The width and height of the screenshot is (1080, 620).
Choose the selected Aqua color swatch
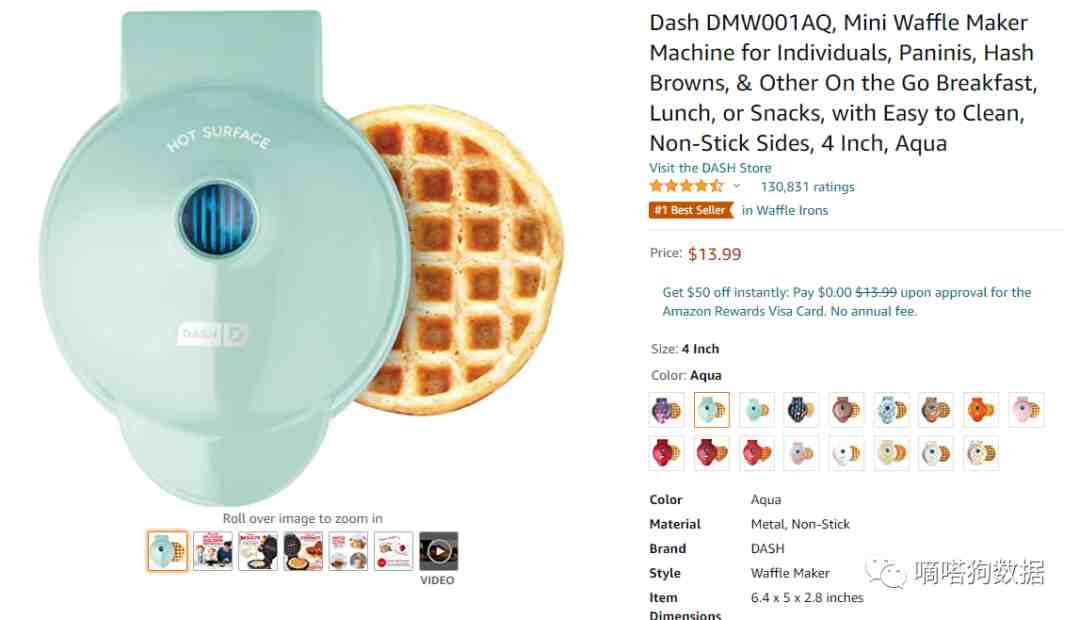[712, 410]
